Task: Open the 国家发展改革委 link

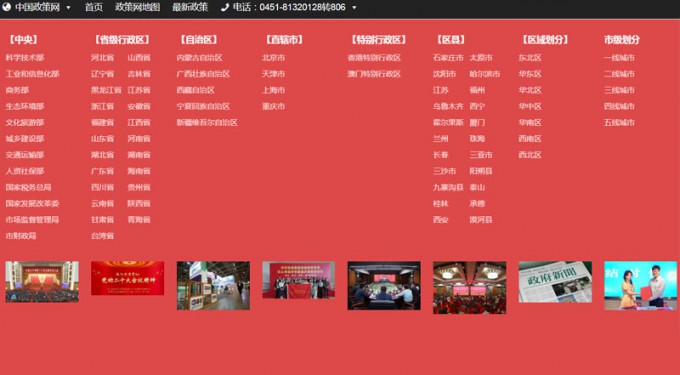Action: pos(33,203)
